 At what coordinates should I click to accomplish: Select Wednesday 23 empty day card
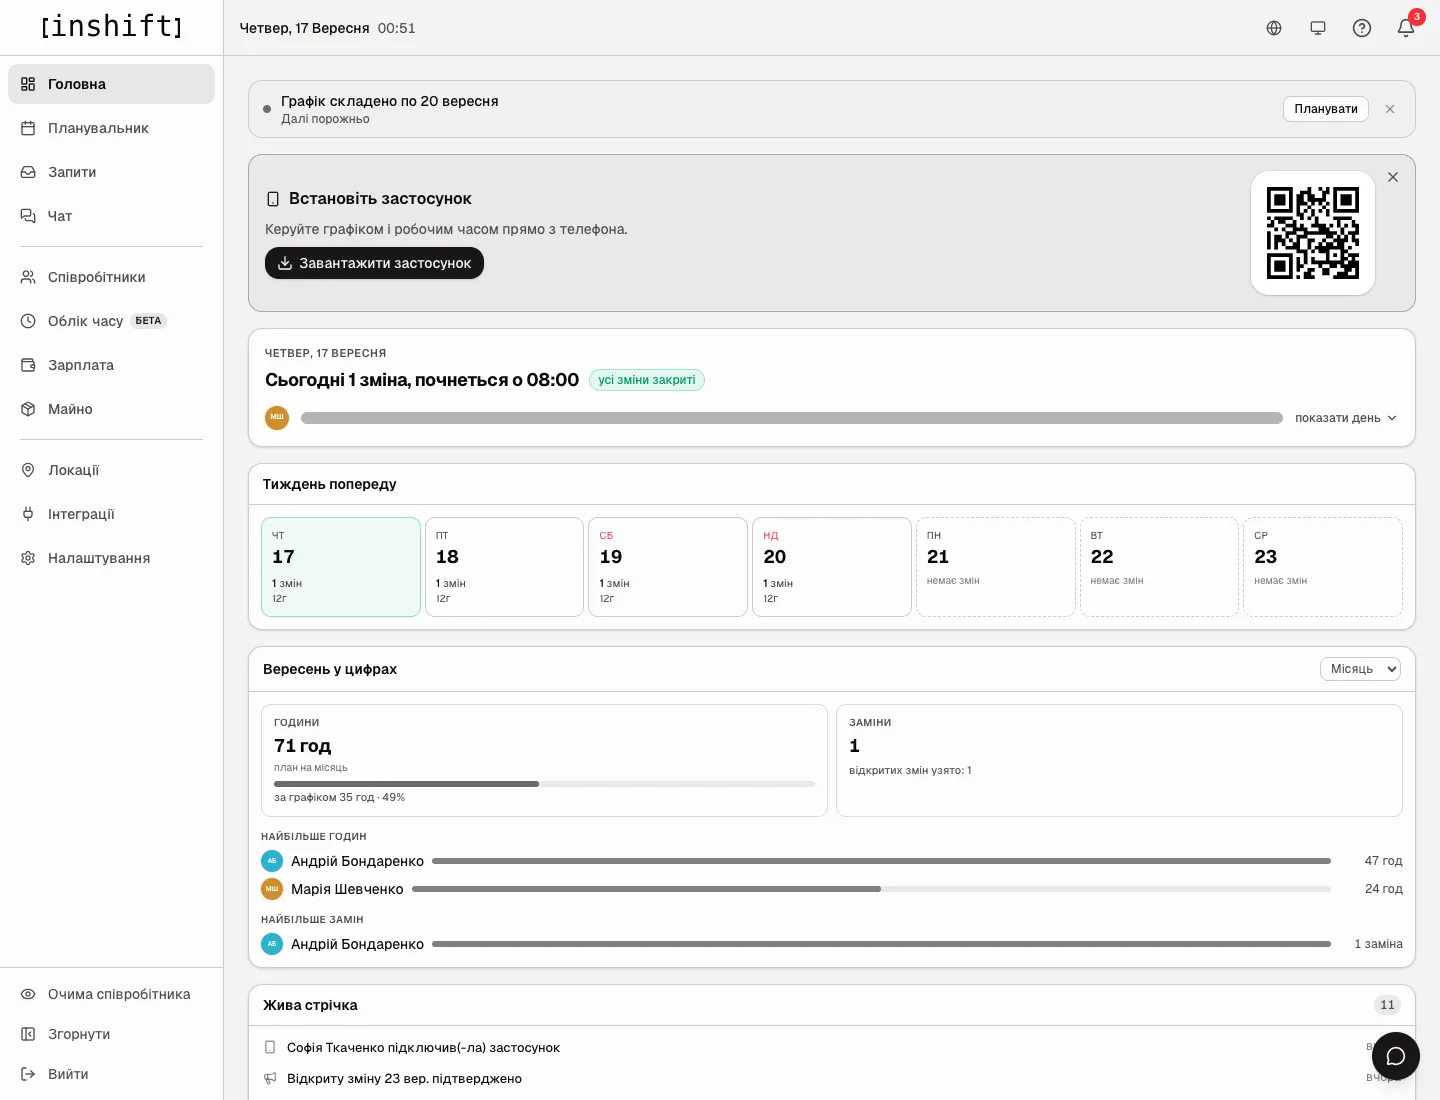(1323, 567)
